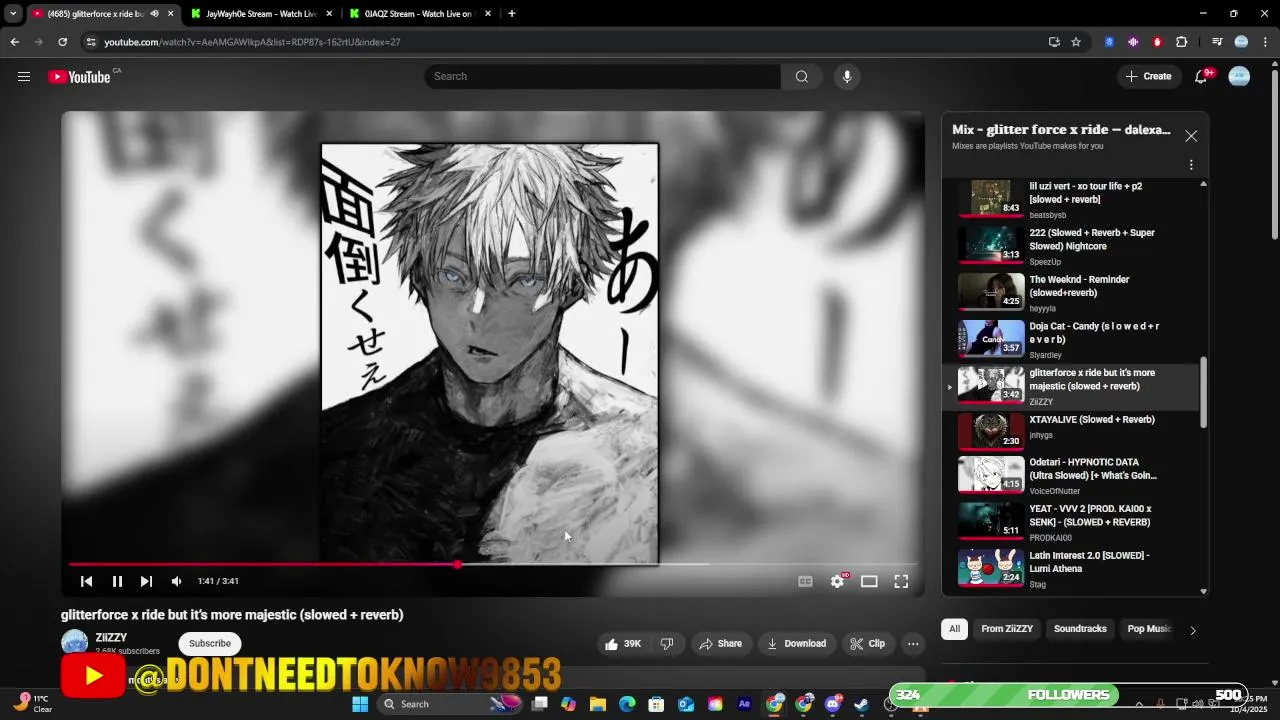Dislike the video
This screenshot has width=1280, height=720.
667,644
